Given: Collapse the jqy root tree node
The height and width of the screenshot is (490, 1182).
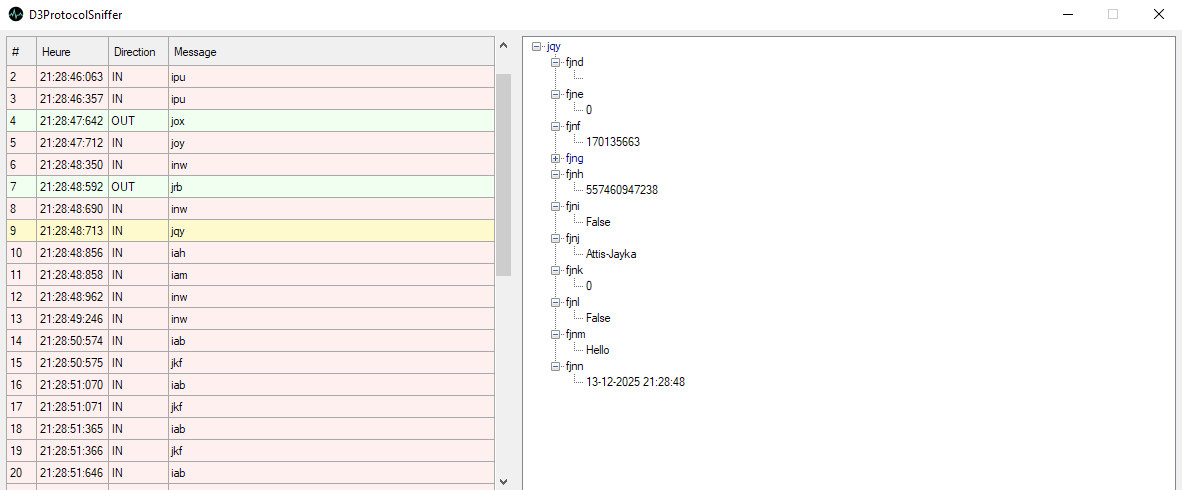Looking at the screenshot, I should pyautogui.click(x=537, y=46).
